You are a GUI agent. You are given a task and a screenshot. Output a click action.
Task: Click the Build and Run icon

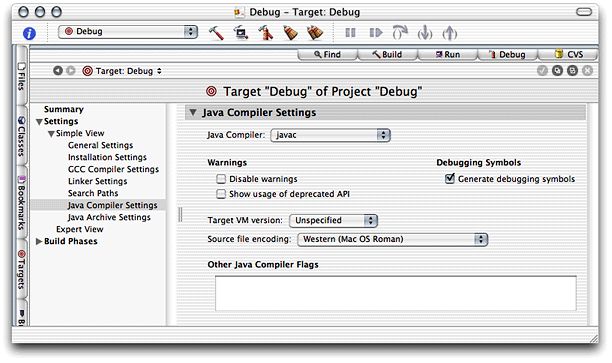pos(240,33)
